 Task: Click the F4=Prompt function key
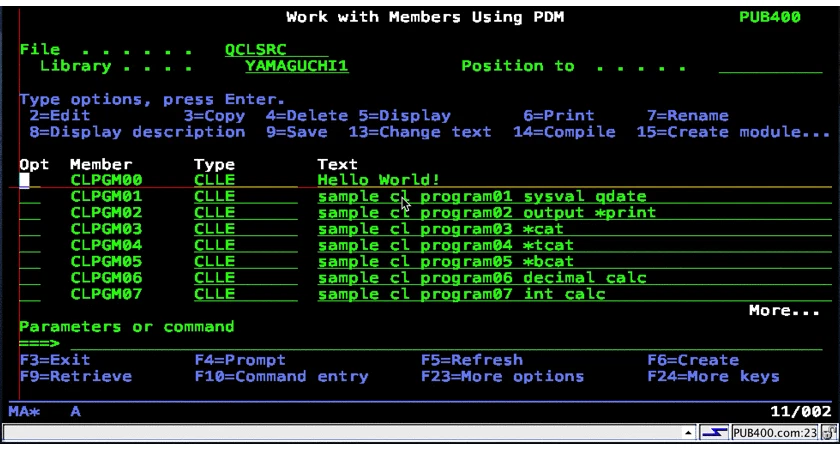click(x=240, y=360)
